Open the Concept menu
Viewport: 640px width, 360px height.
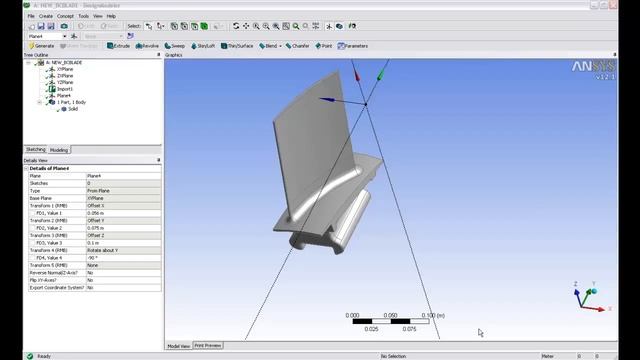pyautogui.click(x=65, y=16)
